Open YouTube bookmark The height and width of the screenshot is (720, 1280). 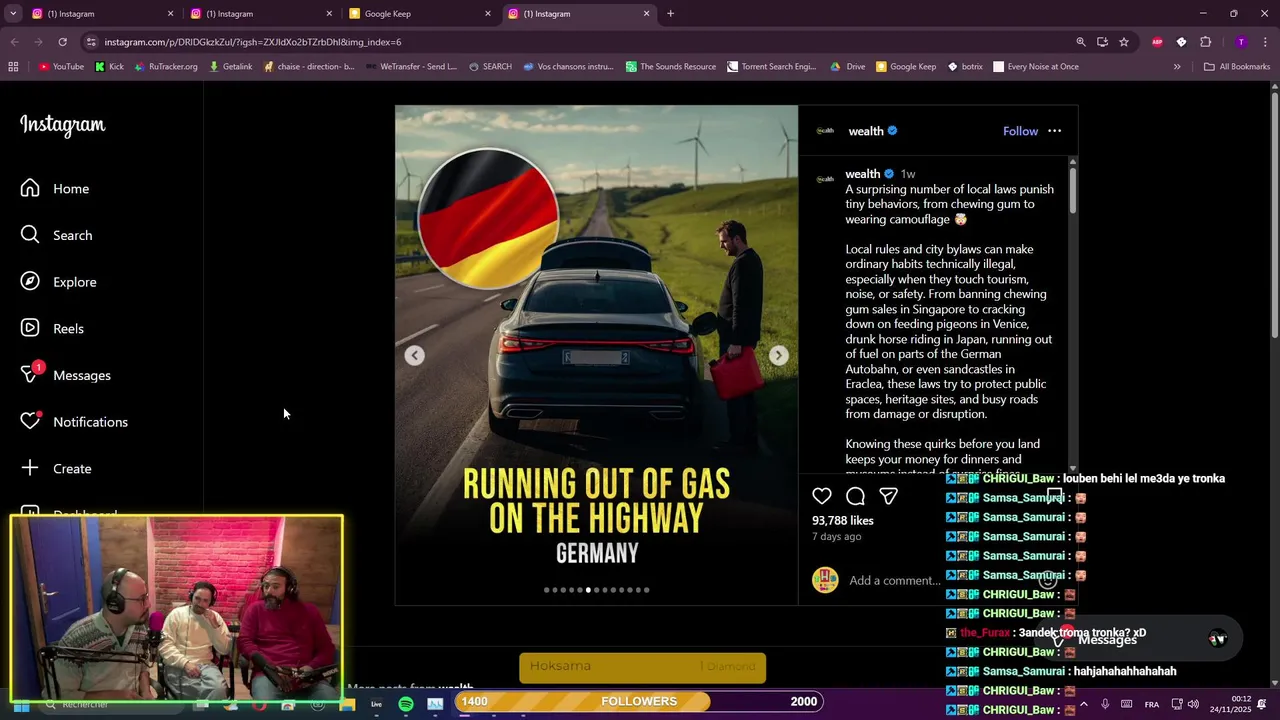(x=61, y=67)
